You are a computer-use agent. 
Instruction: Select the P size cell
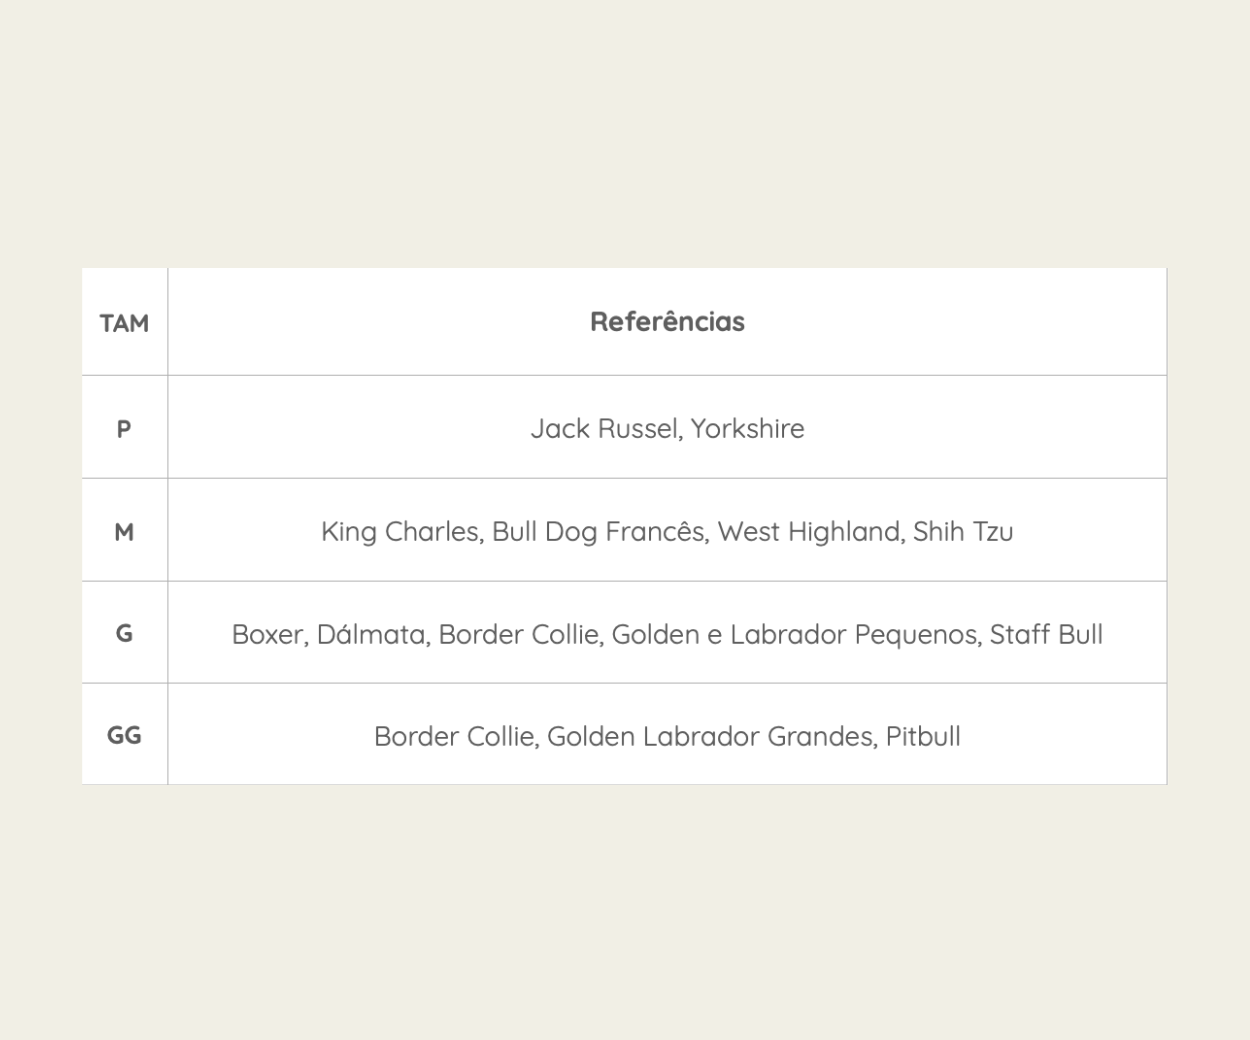point(124,429)
